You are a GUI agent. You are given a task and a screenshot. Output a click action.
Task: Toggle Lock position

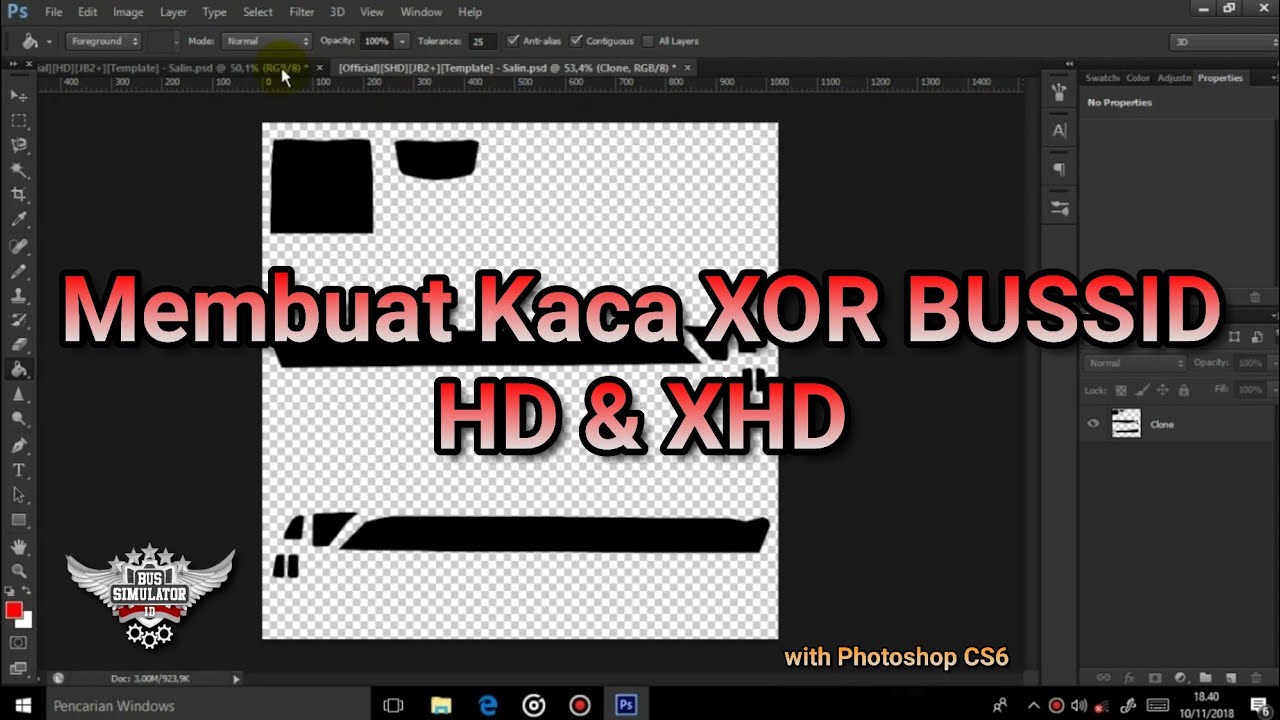point(1162,390)
